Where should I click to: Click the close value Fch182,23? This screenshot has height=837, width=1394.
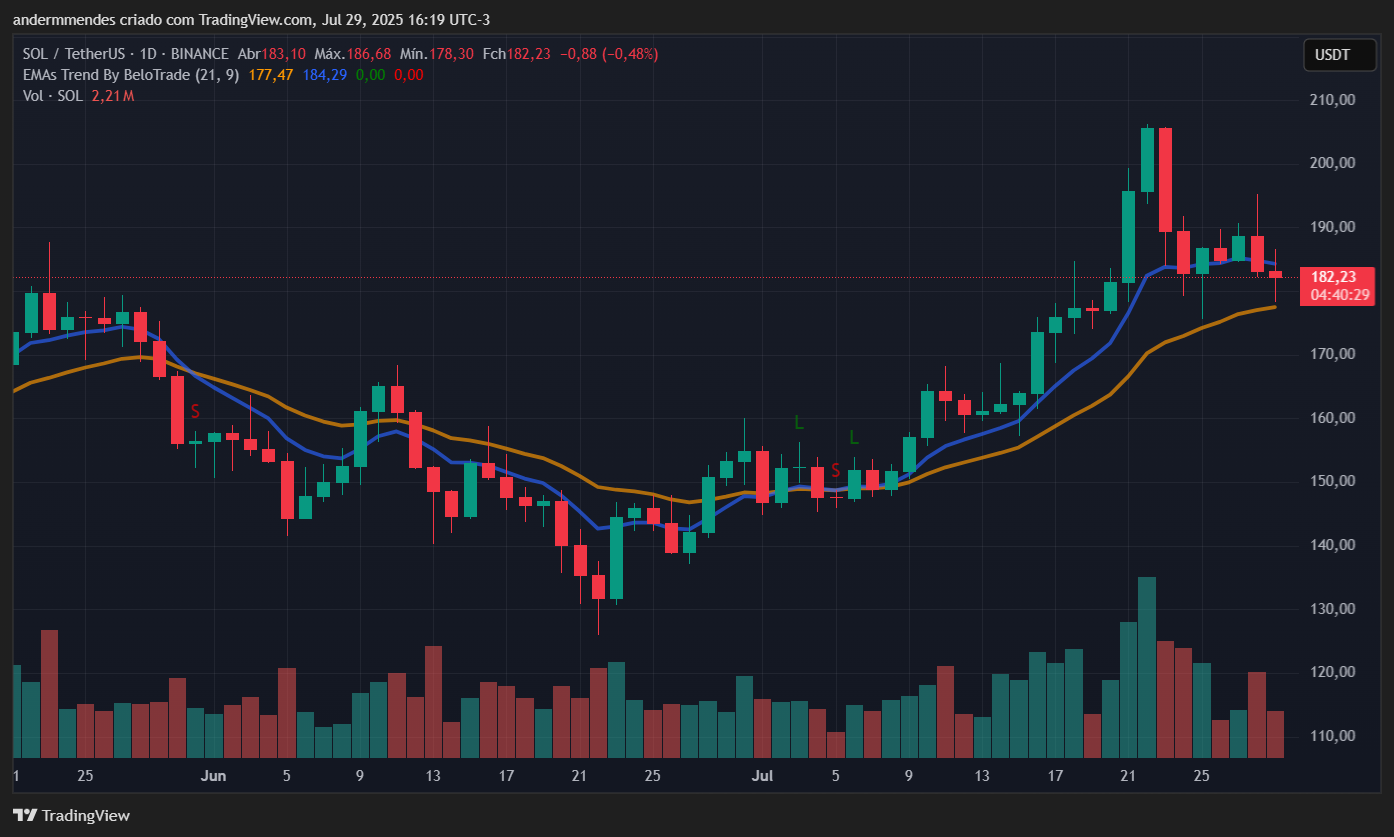click(x=516, y=54)
